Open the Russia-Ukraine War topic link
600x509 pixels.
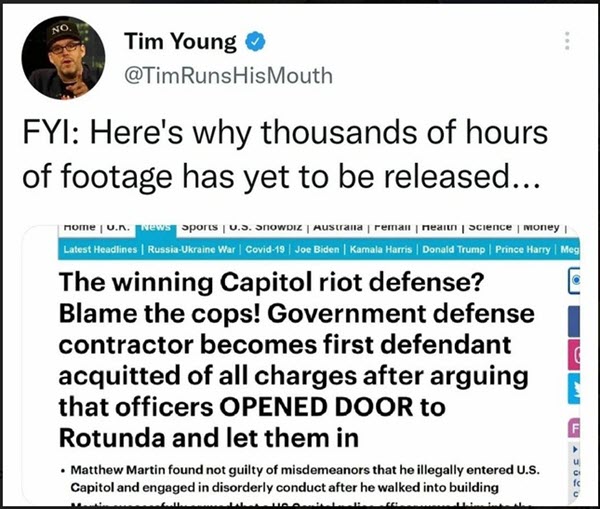pos(191,250)
